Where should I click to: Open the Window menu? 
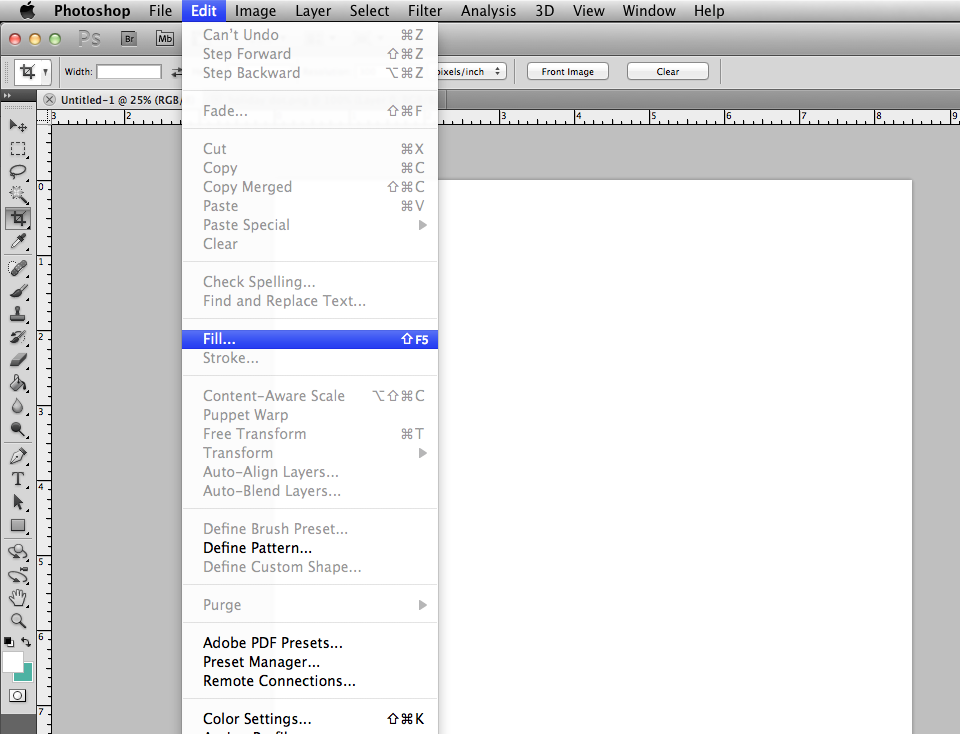649,11
